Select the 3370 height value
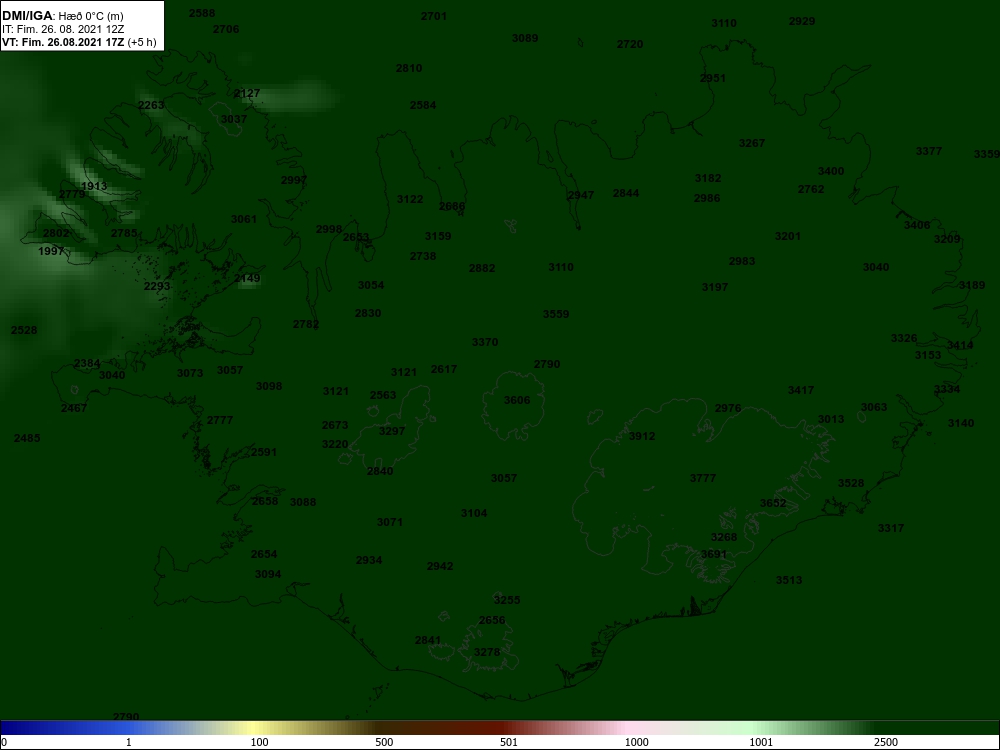1000x750 pixels. [485, 342]
